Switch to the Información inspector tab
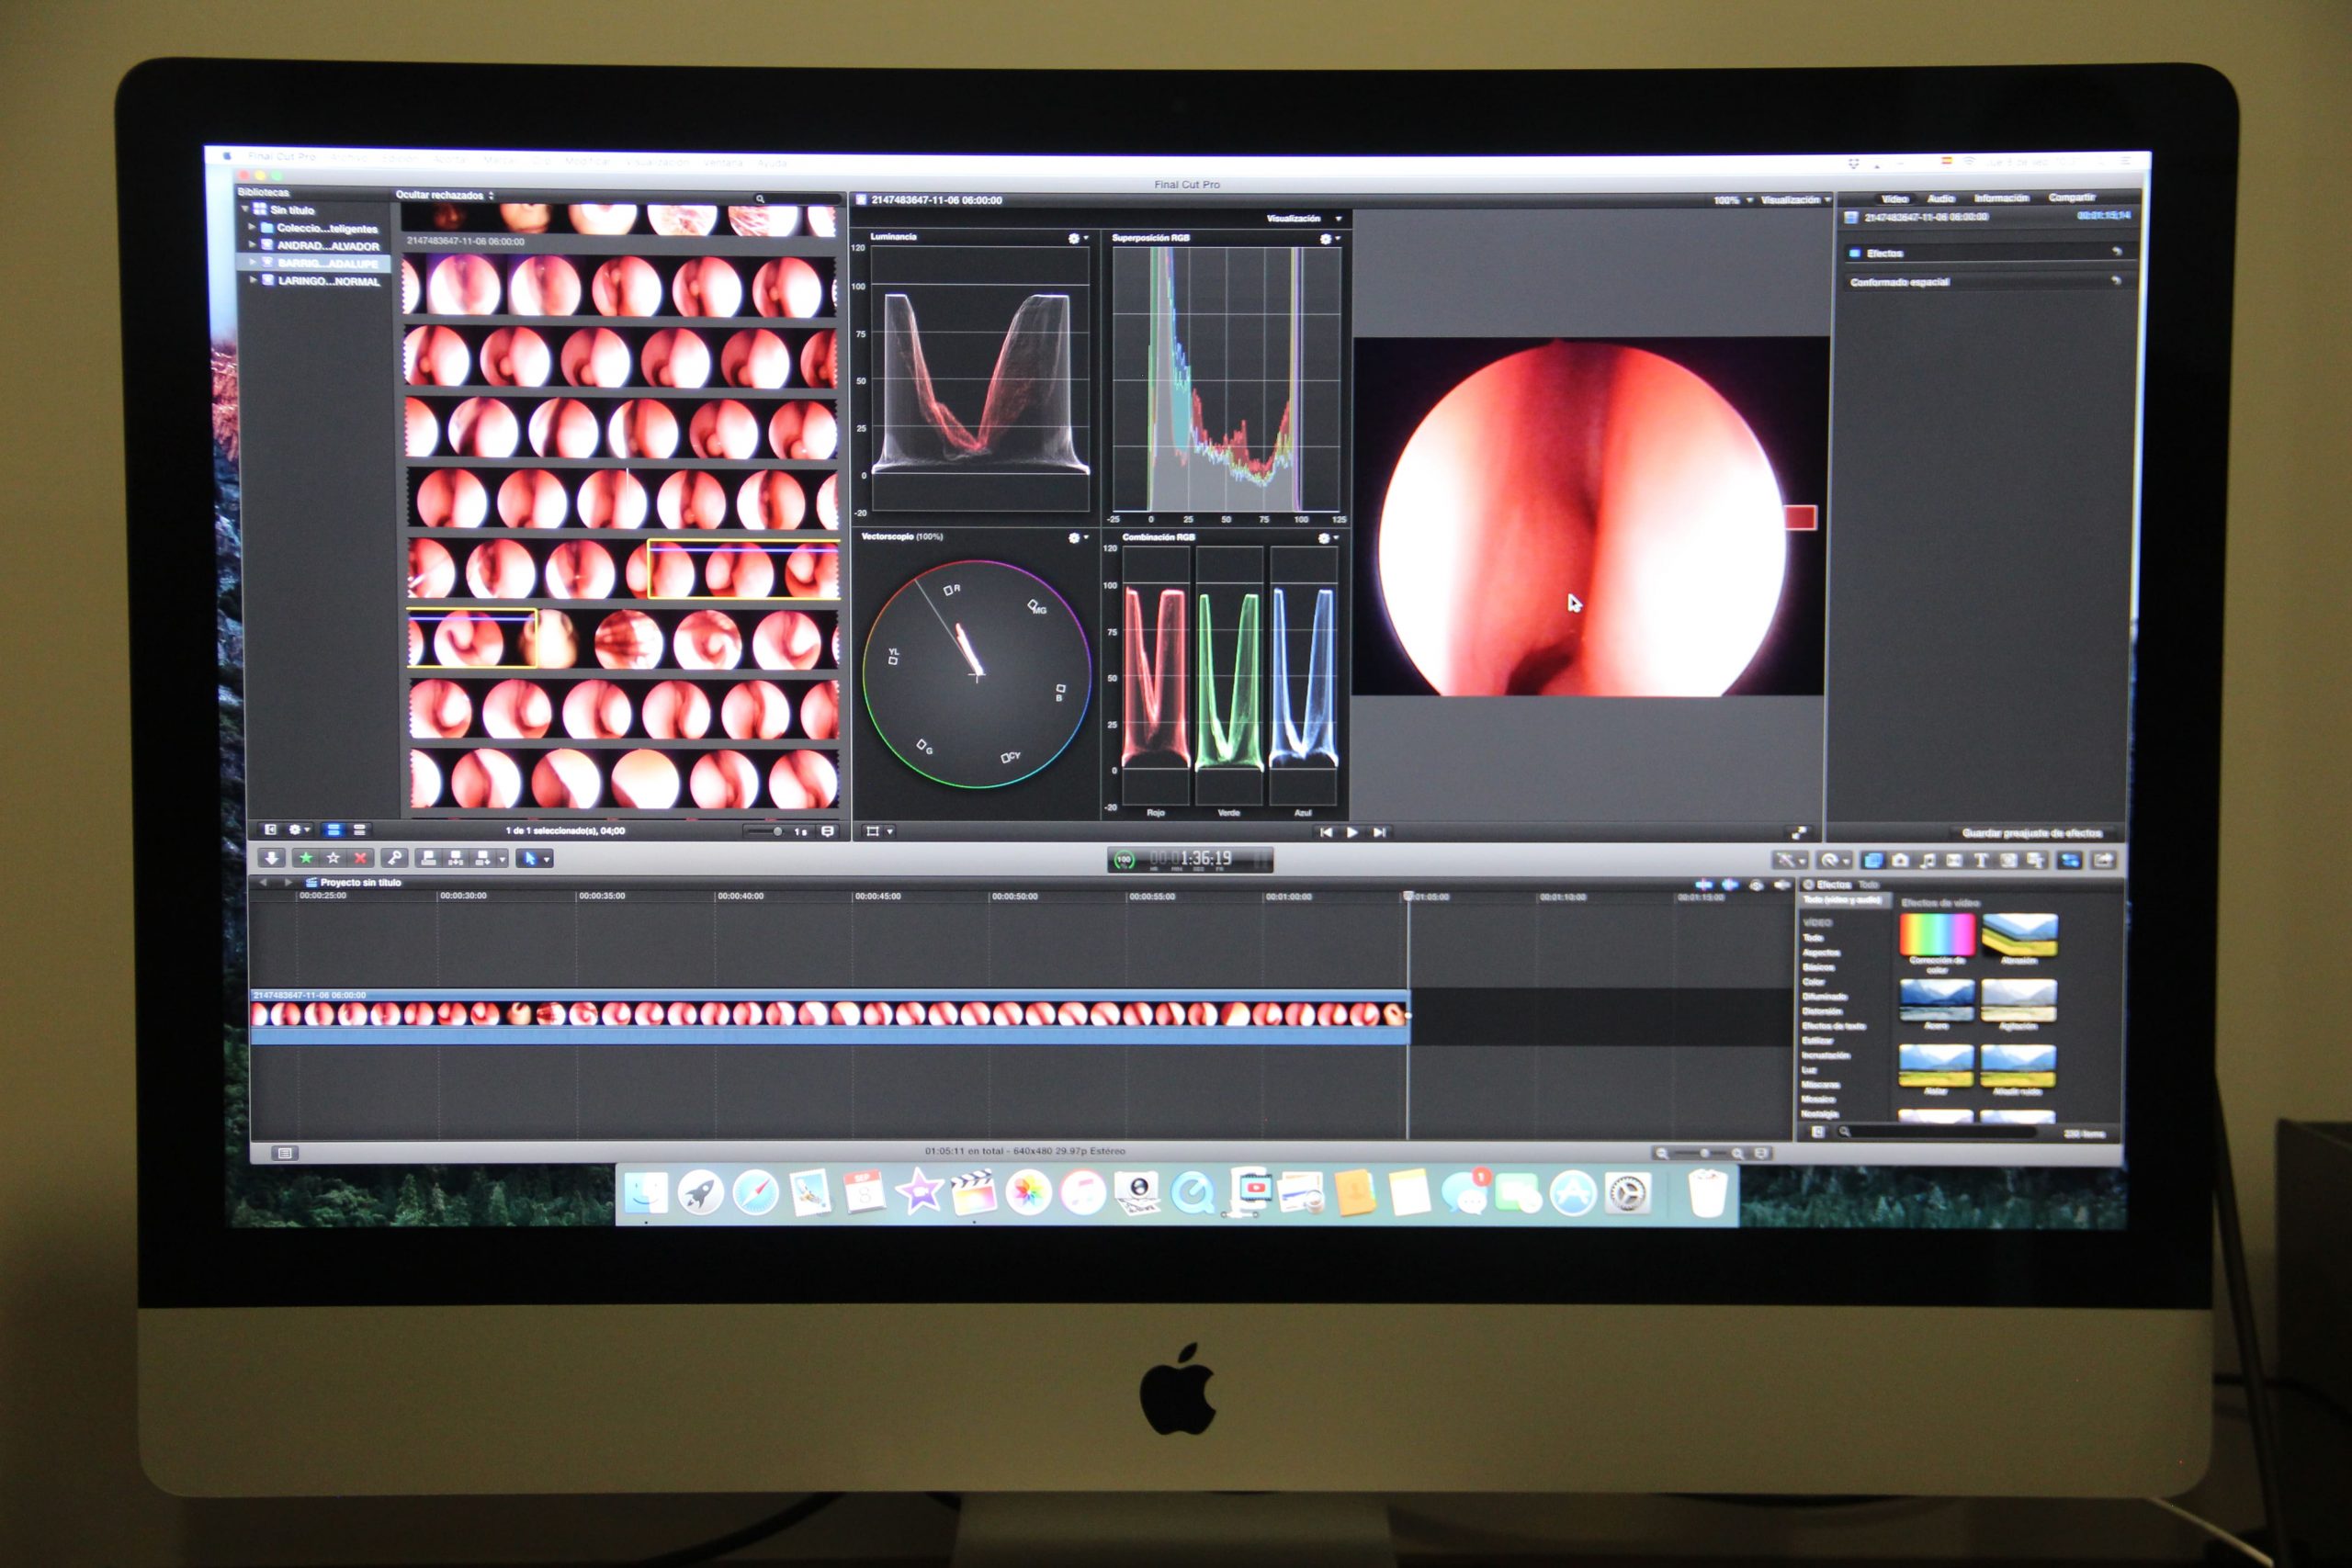The width and height of the screenshot is (2352, 1568). (2000, 198)
